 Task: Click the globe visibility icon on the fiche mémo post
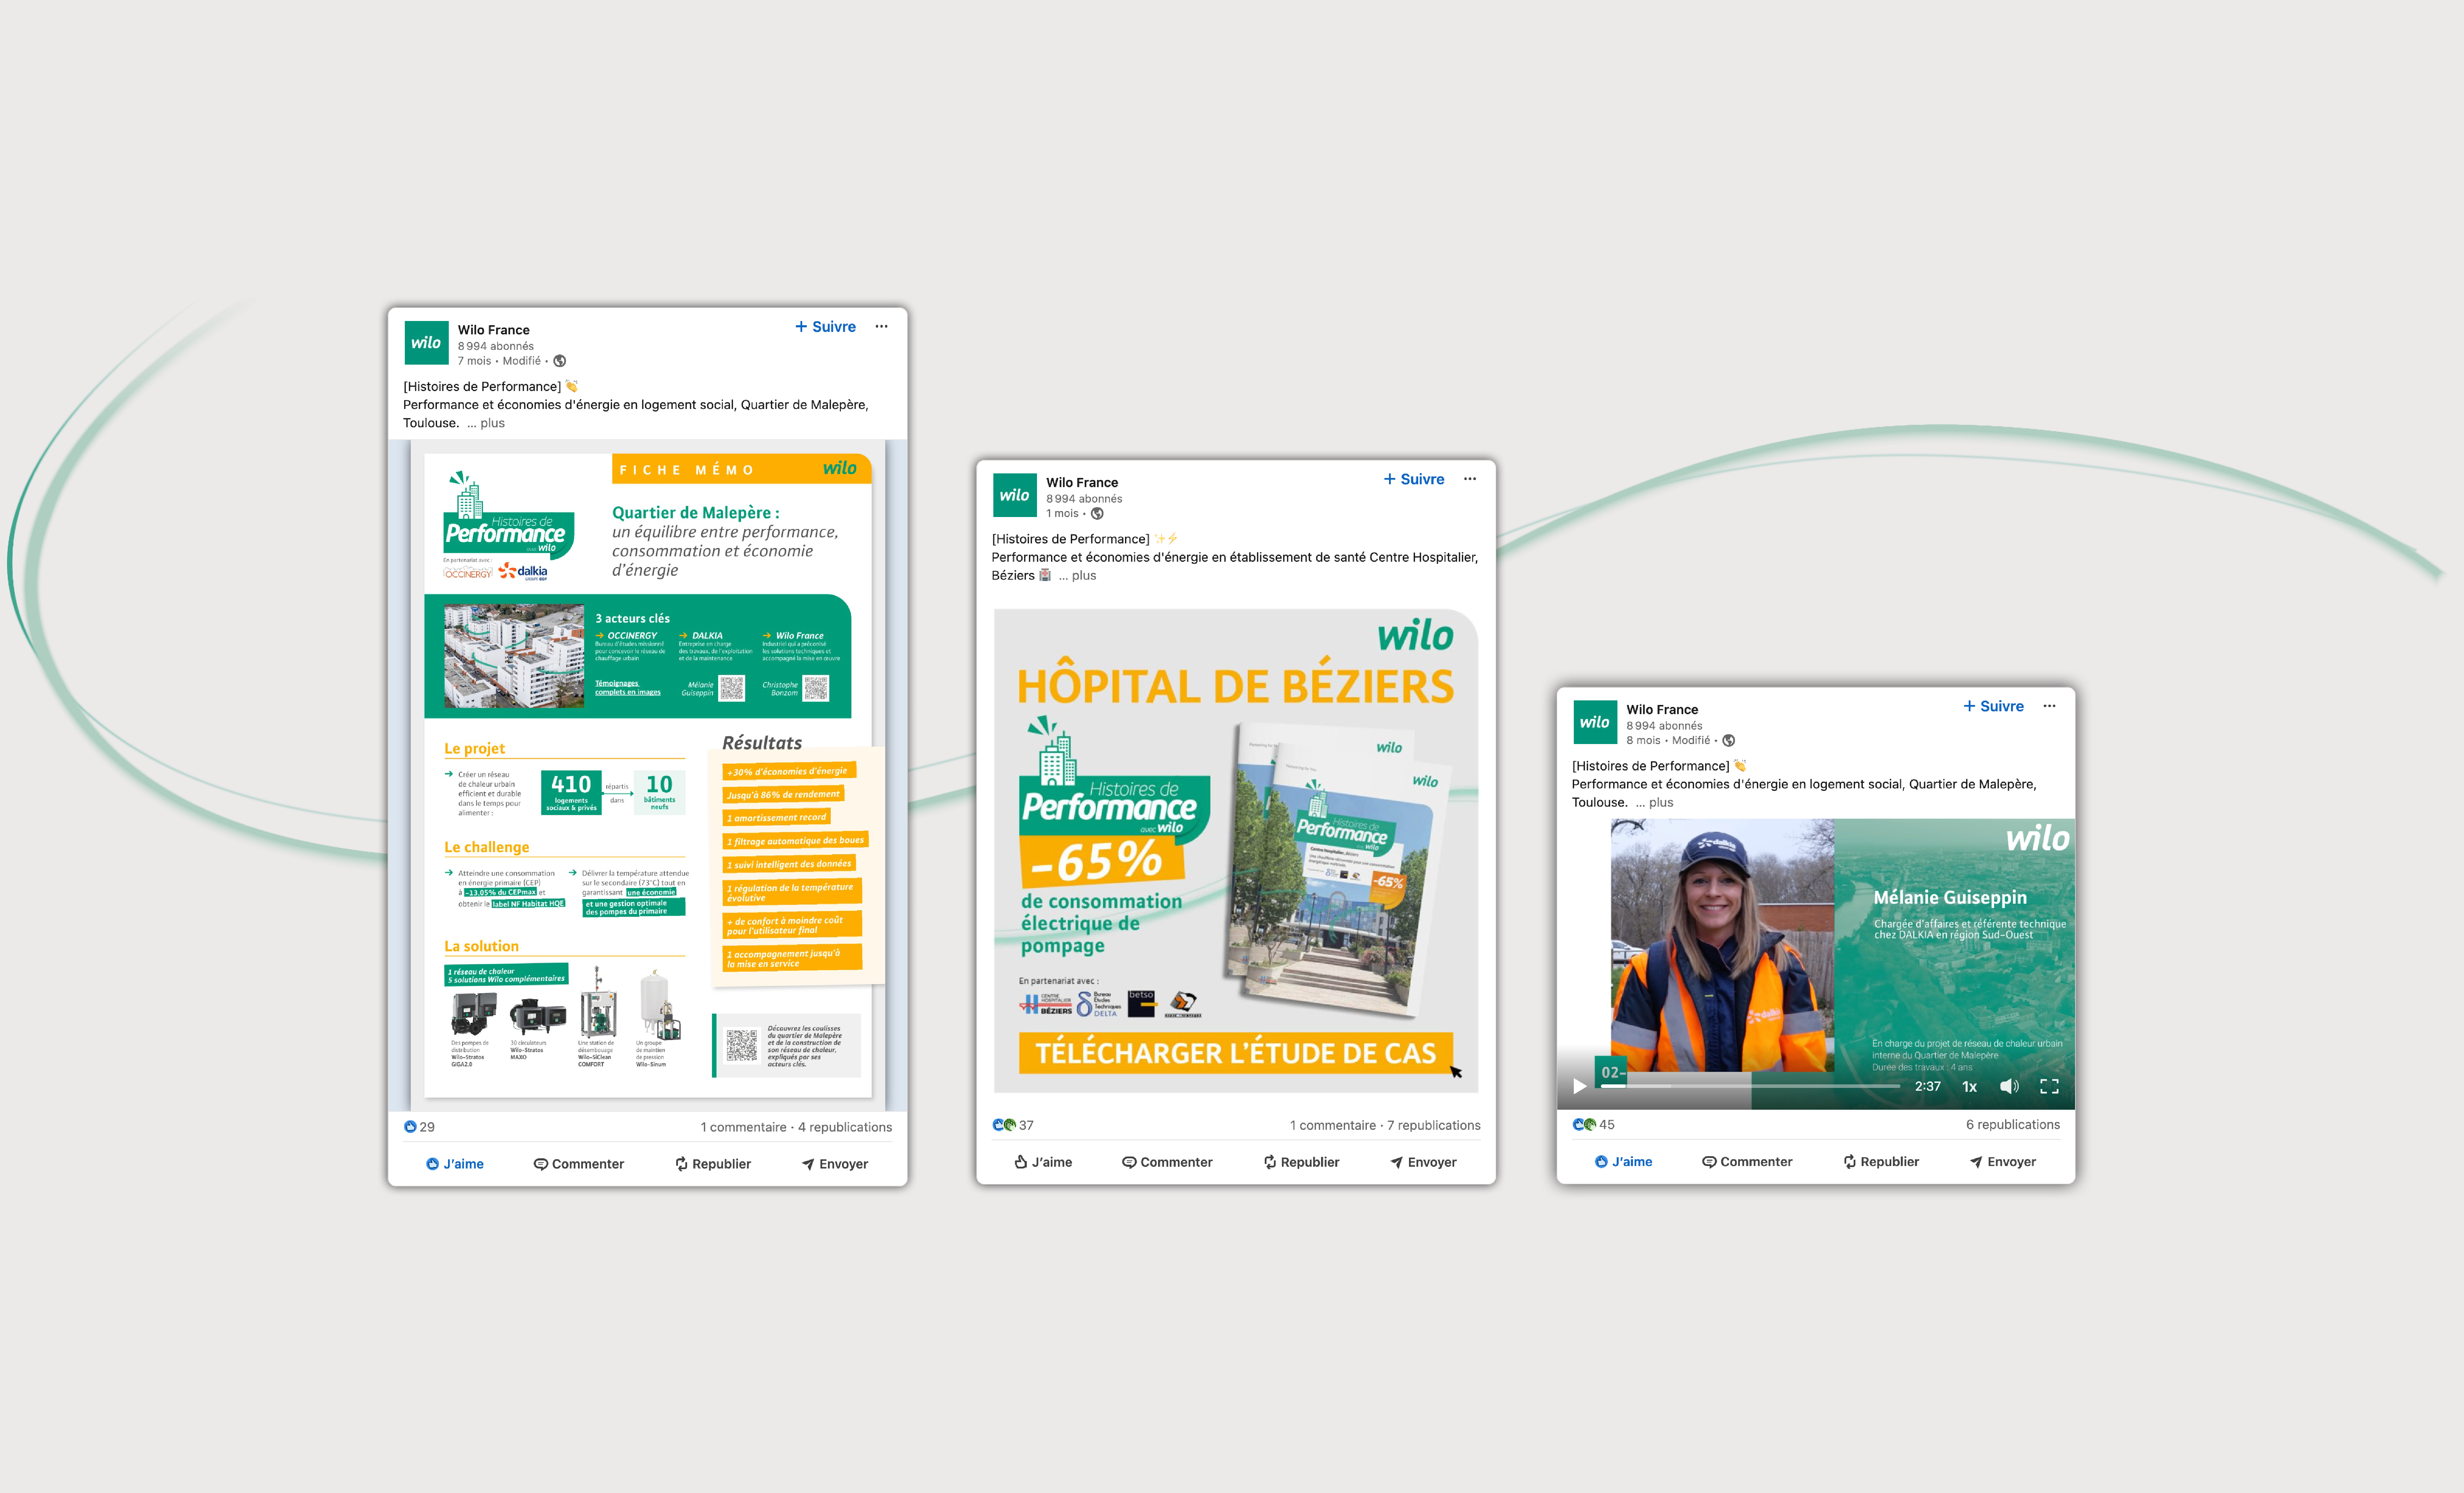pyautogui.click(x=560, y=361)
